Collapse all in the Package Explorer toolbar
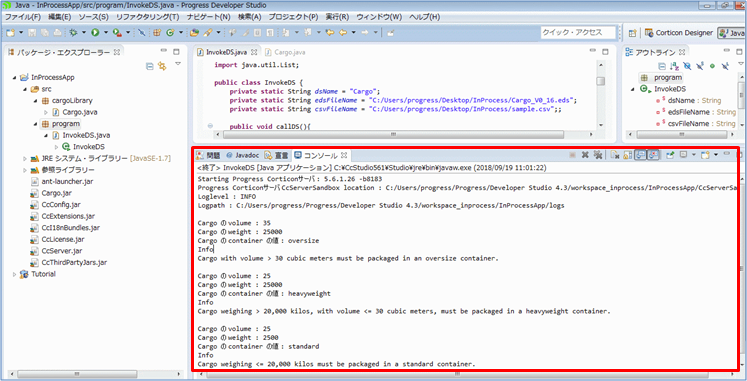 (150, 66)
